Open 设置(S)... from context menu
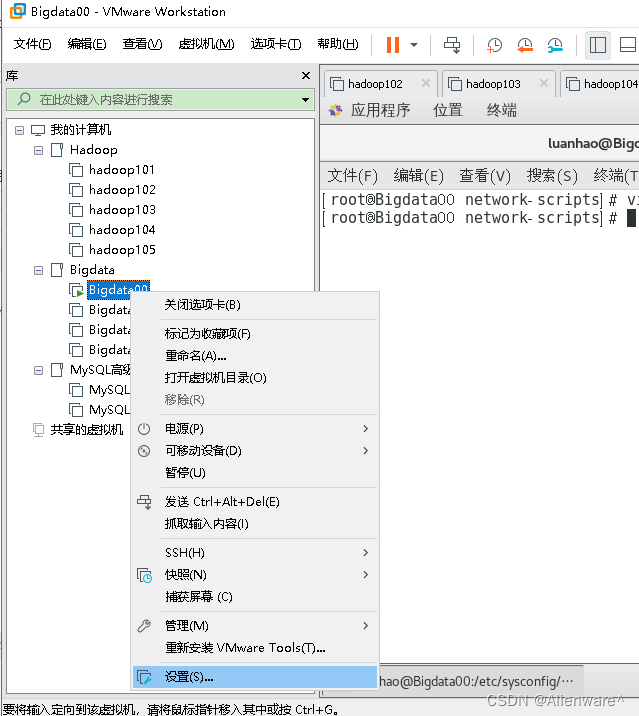The height and width of the screenshot is (716, 639). (x=255, y=677)
